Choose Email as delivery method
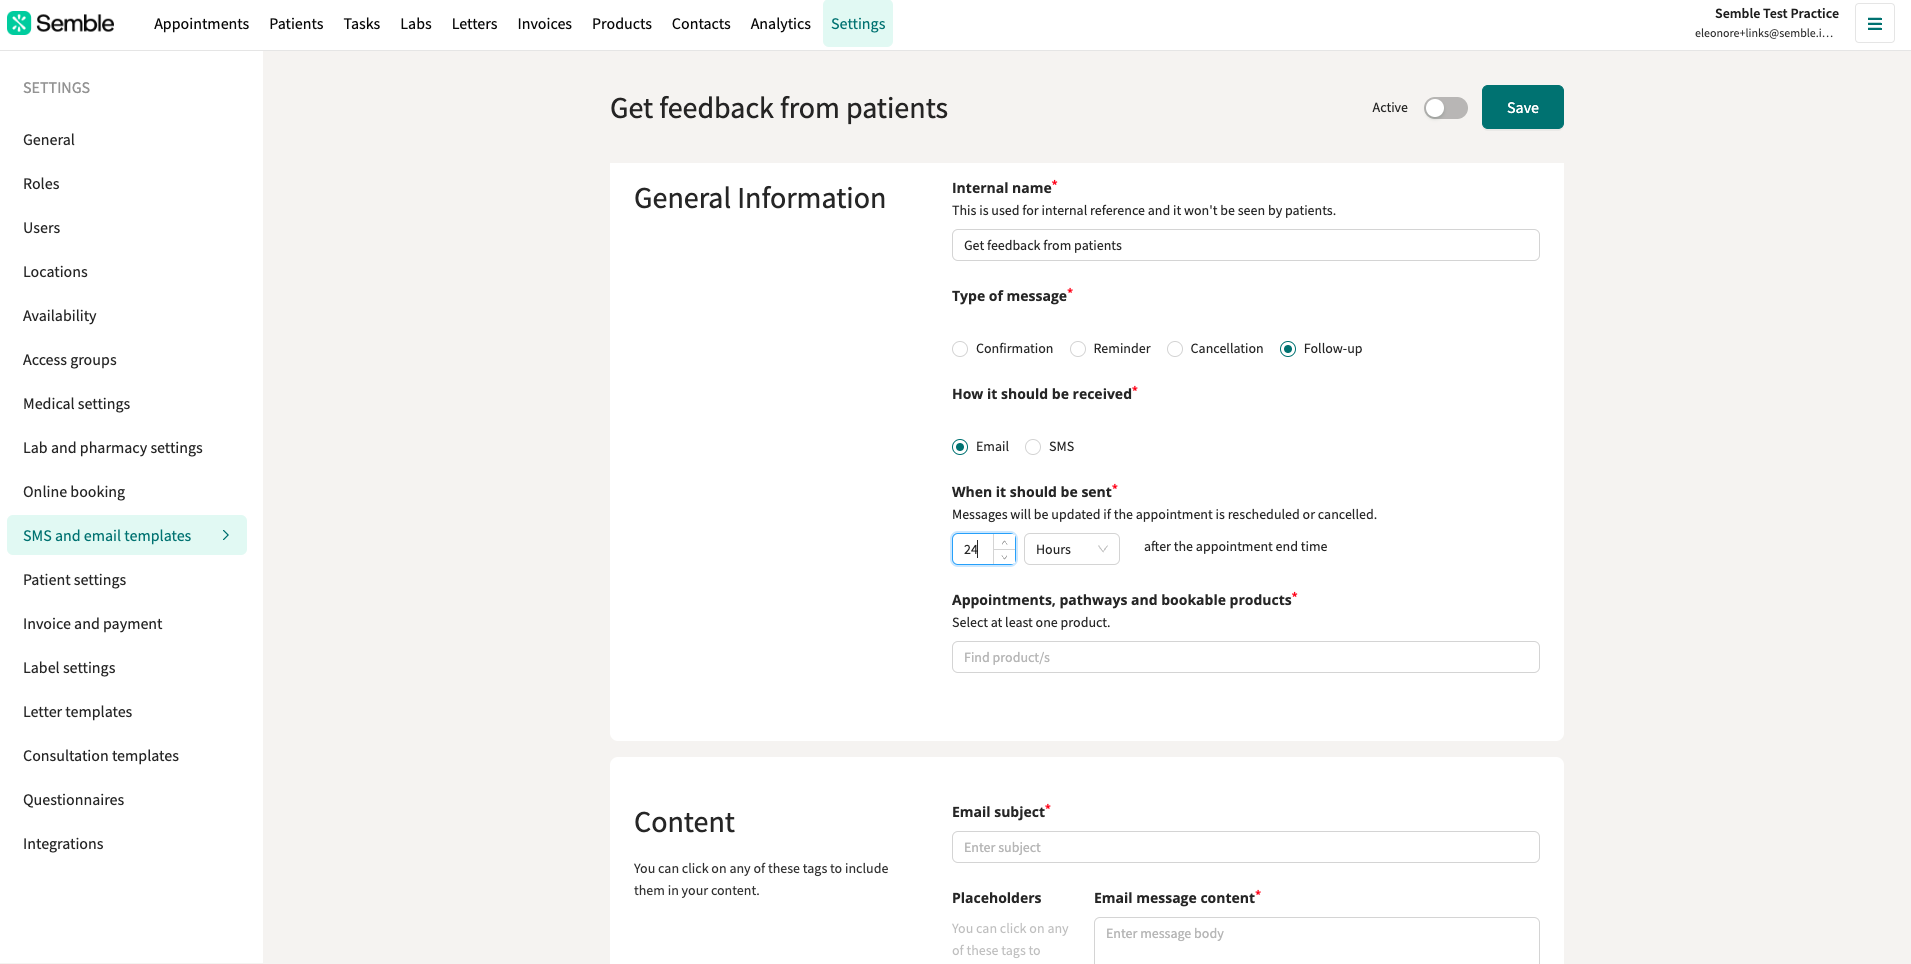The width and height of the screenshot is (1911, 964). click(x=960, y=447)
